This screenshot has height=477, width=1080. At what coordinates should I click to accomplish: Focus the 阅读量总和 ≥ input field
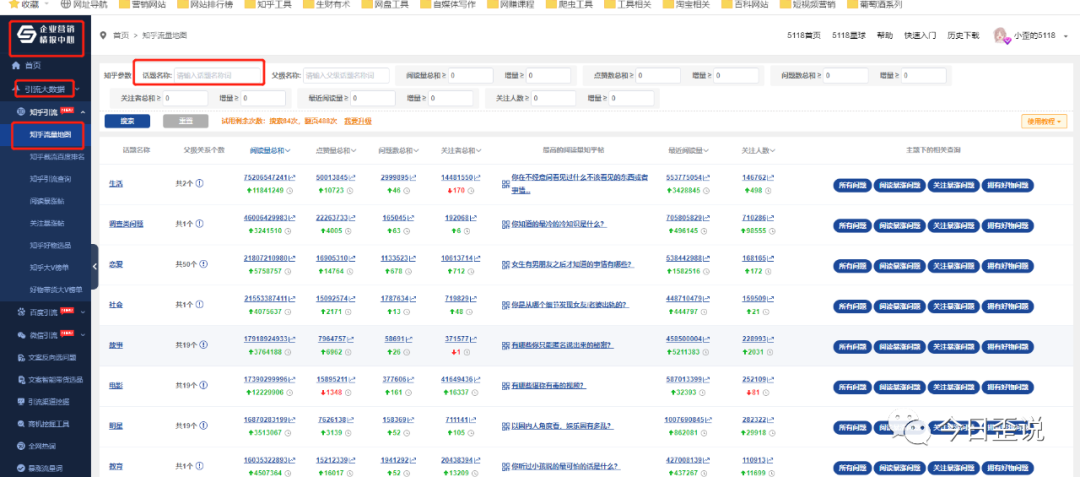click(472, 75)
